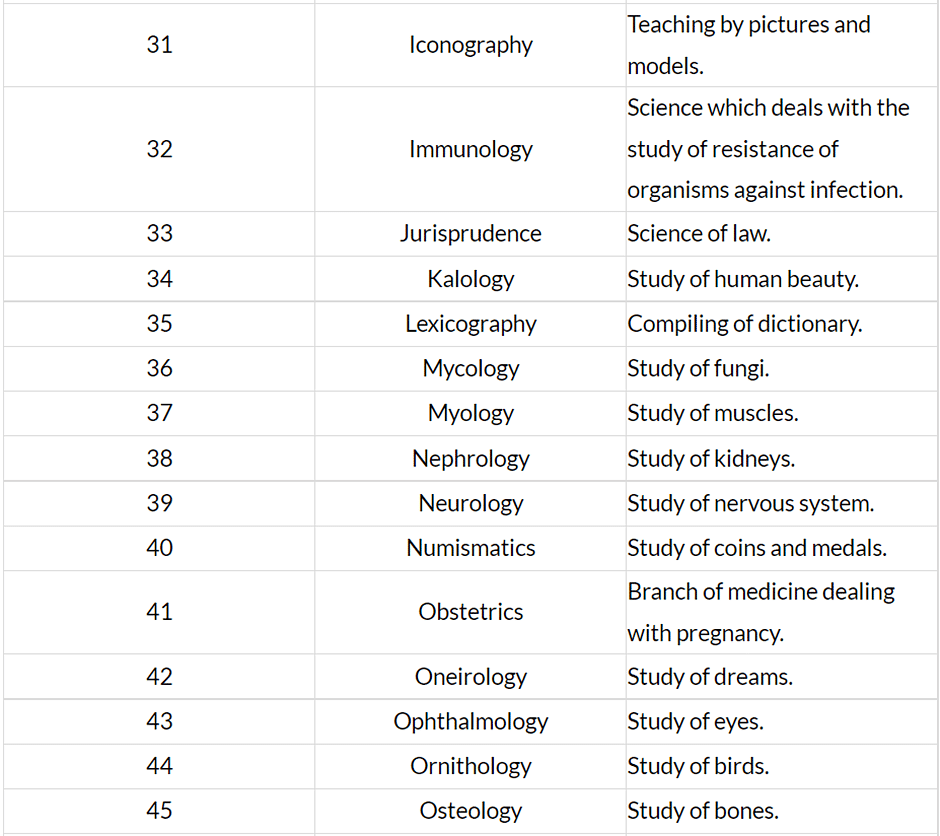Screen dimensions: 940x836
Task: Click the word Jurisprudence
Action: click(x=470, y=233)
